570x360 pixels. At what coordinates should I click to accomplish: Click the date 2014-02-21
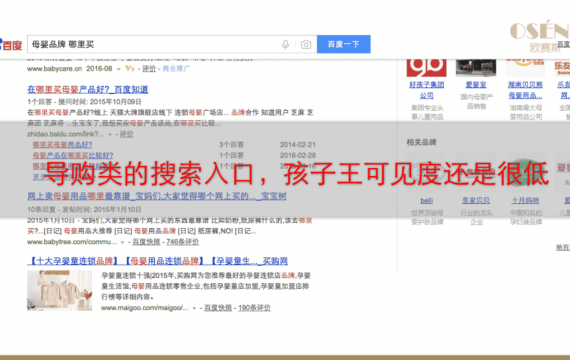298,145
